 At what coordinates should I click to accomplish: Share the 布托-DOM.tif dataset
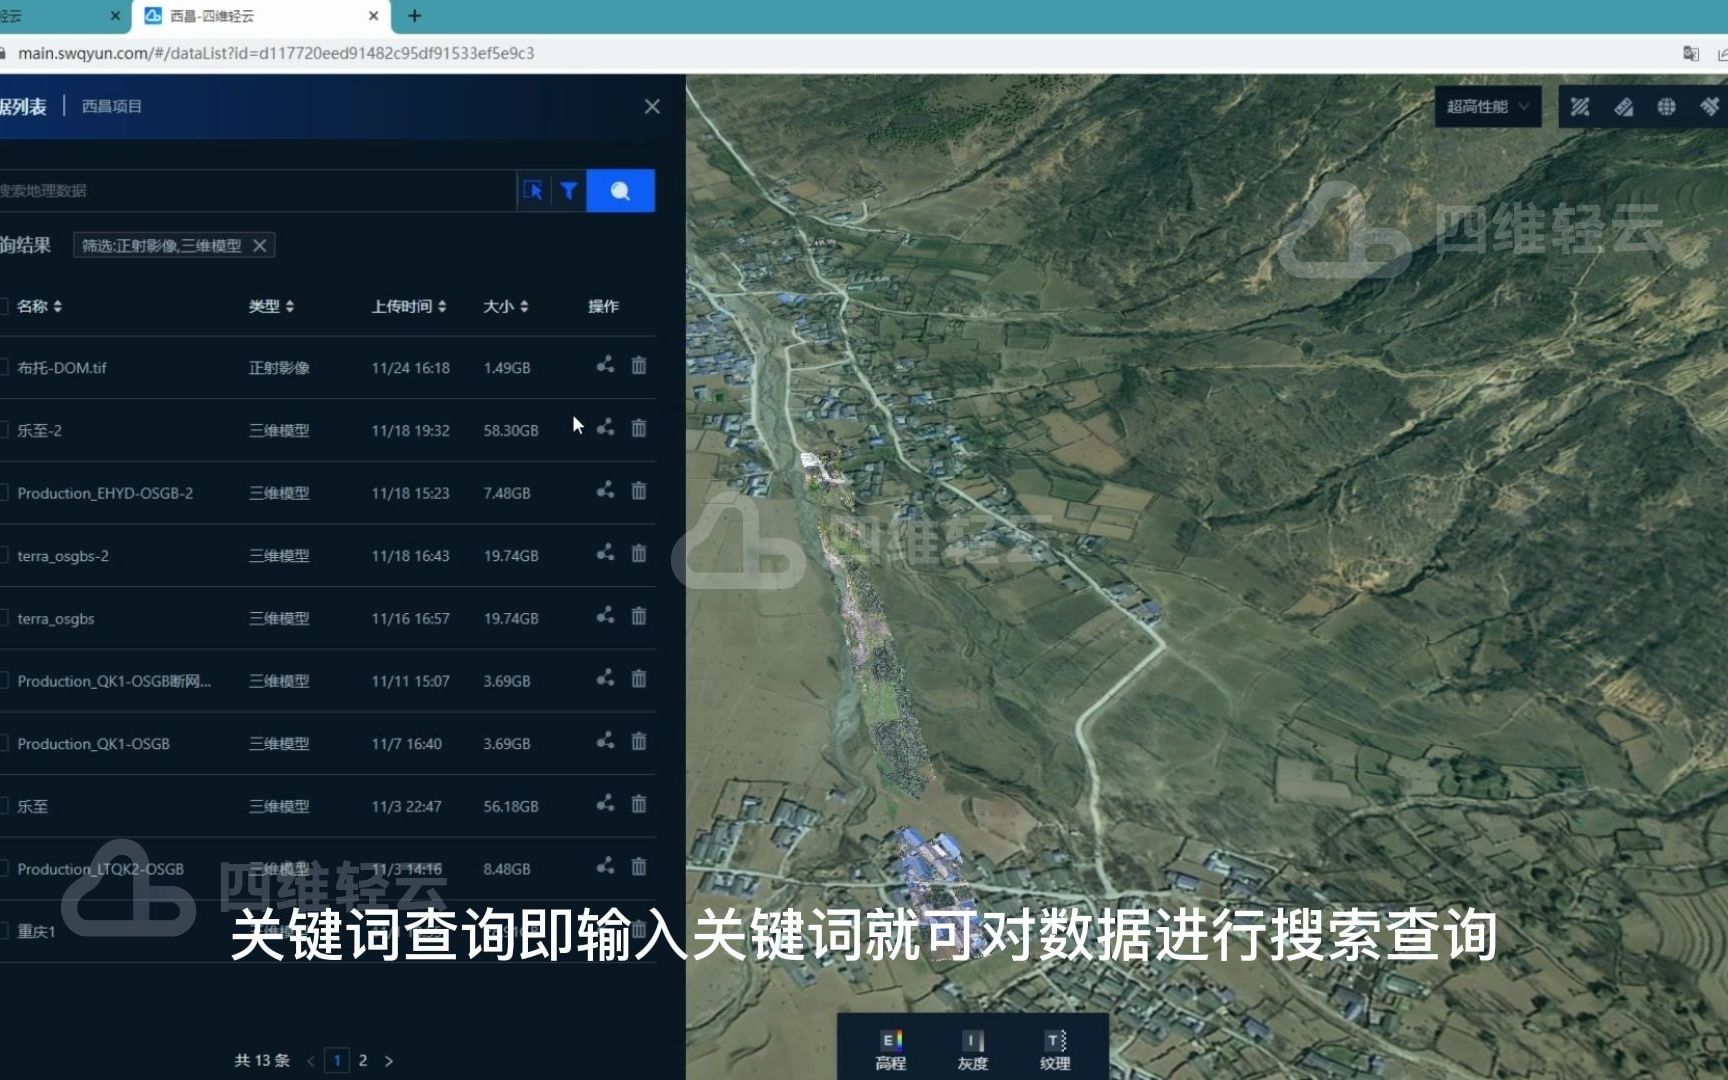(x=605, y=365)
